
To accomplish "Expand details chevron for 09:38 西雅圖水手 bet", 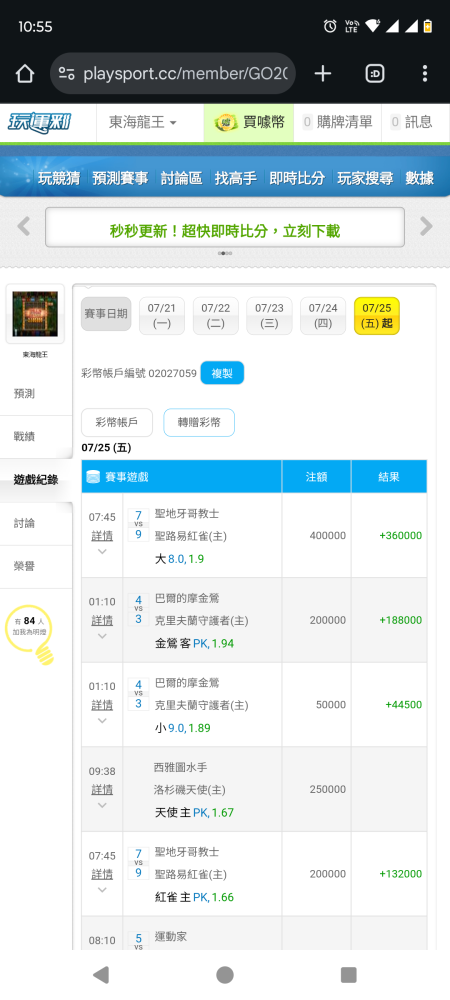I will click(102, 805).
